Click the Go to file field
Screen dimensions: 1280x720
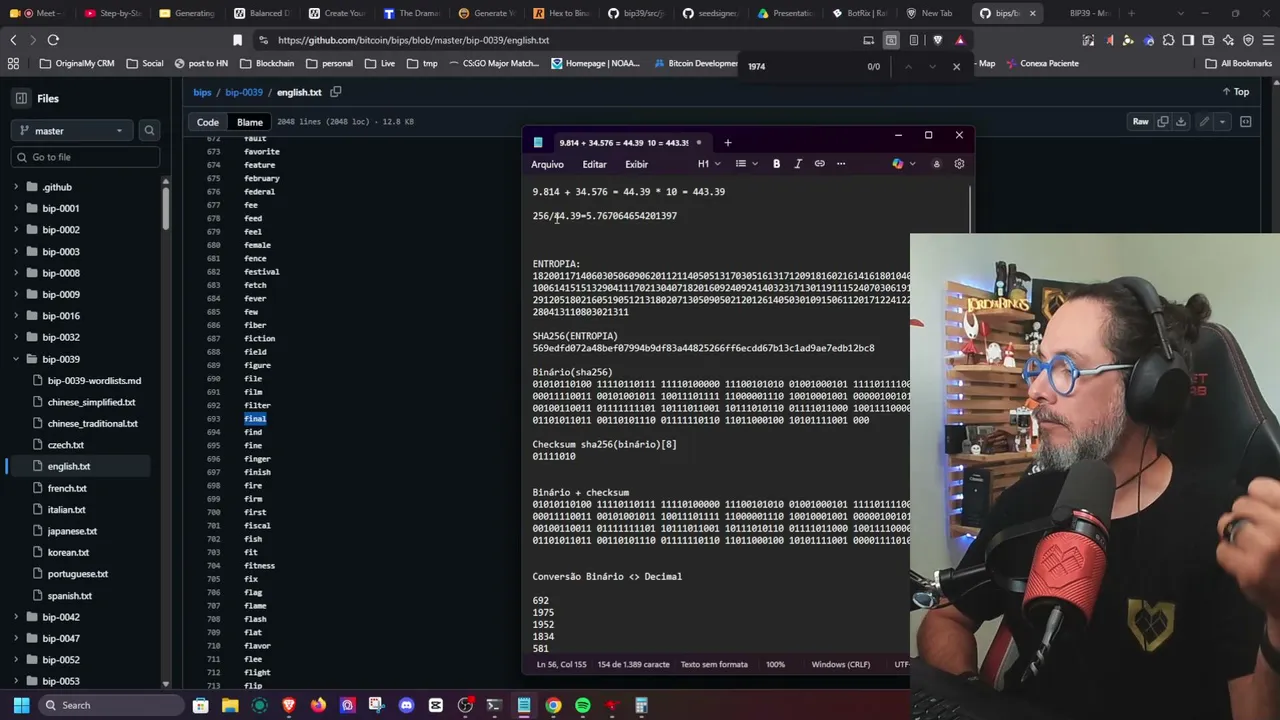click(x=85, y=157)
